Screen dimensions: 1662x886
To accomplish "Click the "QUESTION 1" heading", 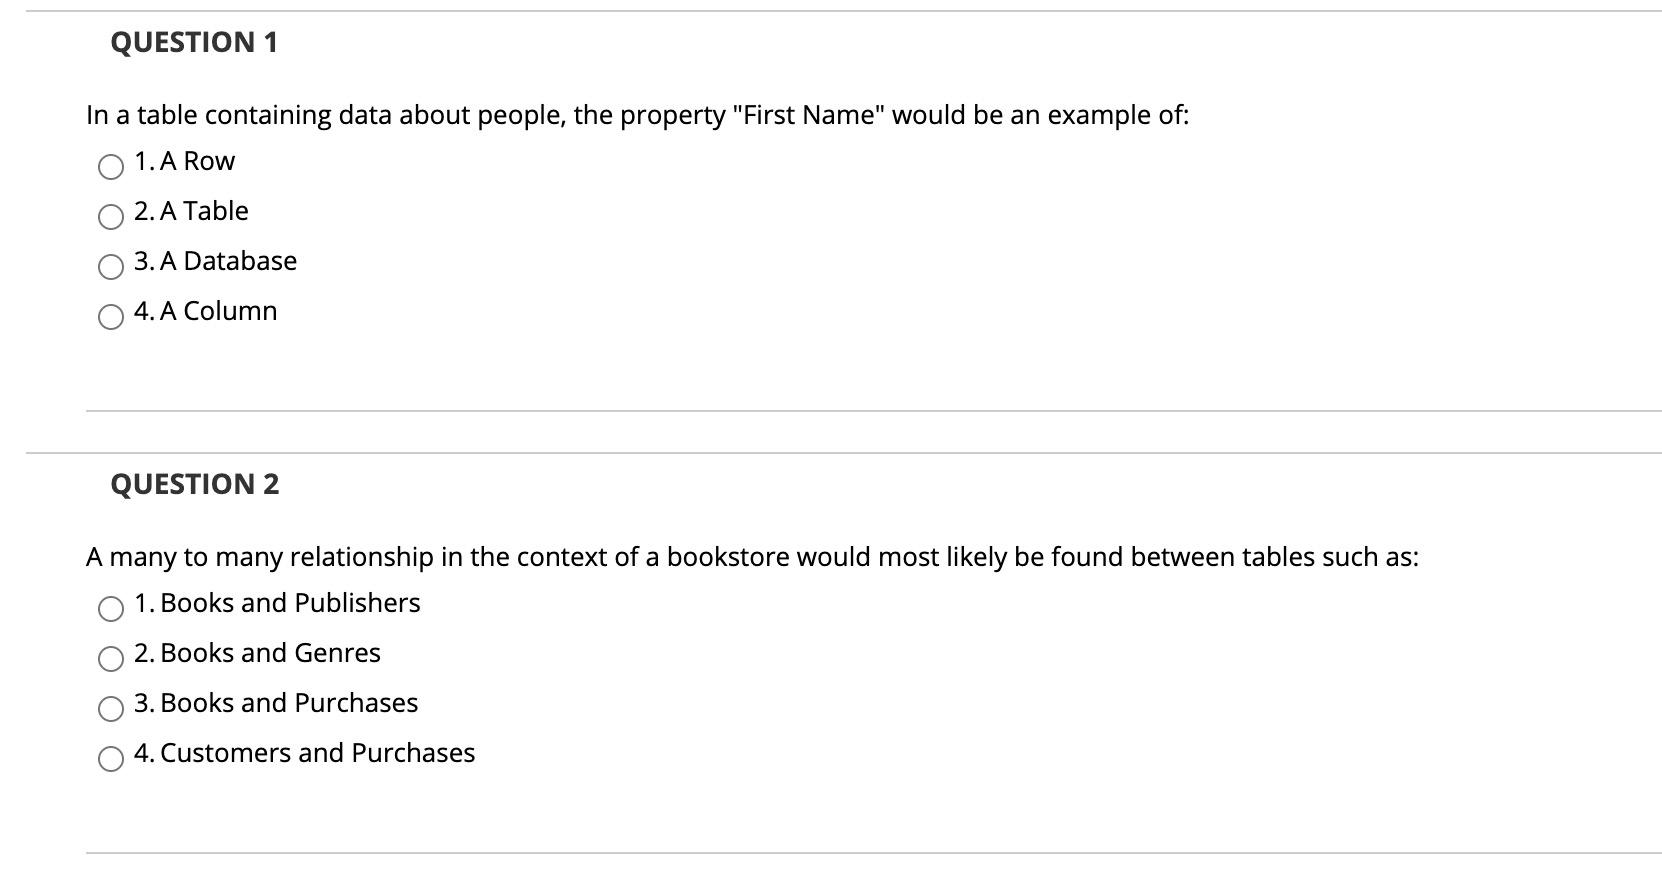I will (193, 43).
